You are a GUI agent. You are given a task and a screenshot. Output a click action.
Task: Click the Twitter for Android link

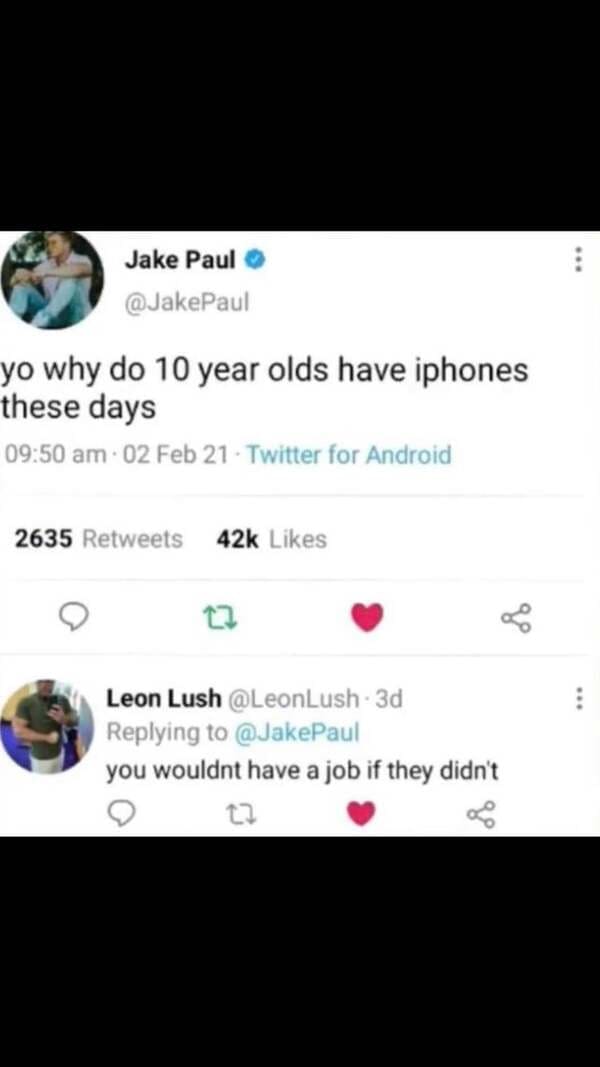pos(348,455)
